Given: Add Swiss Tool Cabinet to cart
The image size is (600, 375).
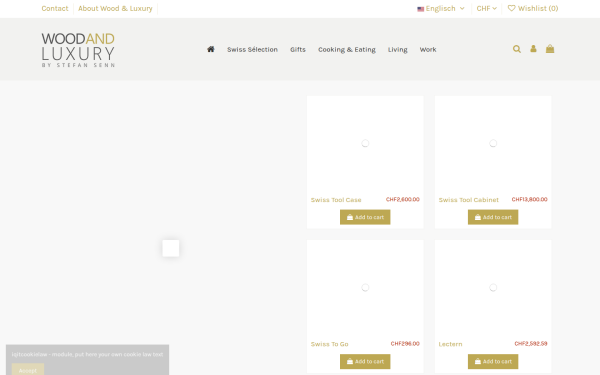Looking at the screenshot, I should click(493, 217).
